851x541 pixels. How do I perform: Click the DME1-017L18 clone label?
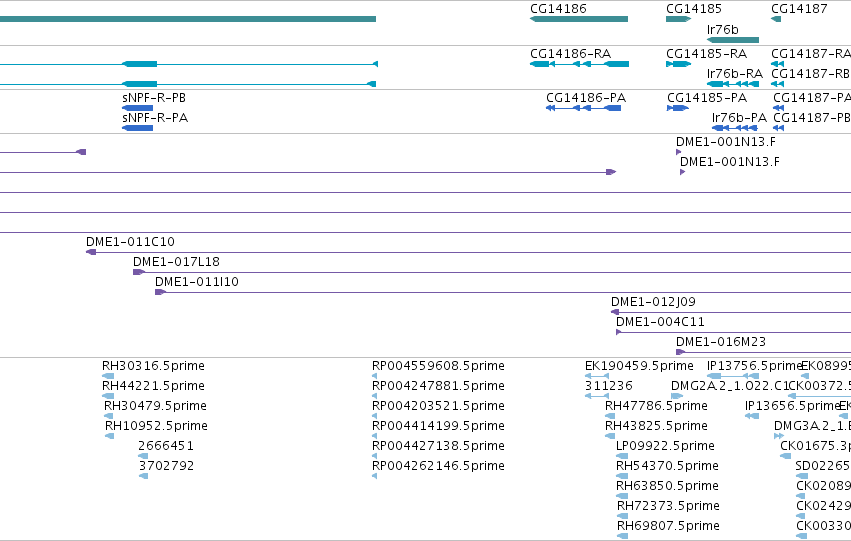coord(176,262)
